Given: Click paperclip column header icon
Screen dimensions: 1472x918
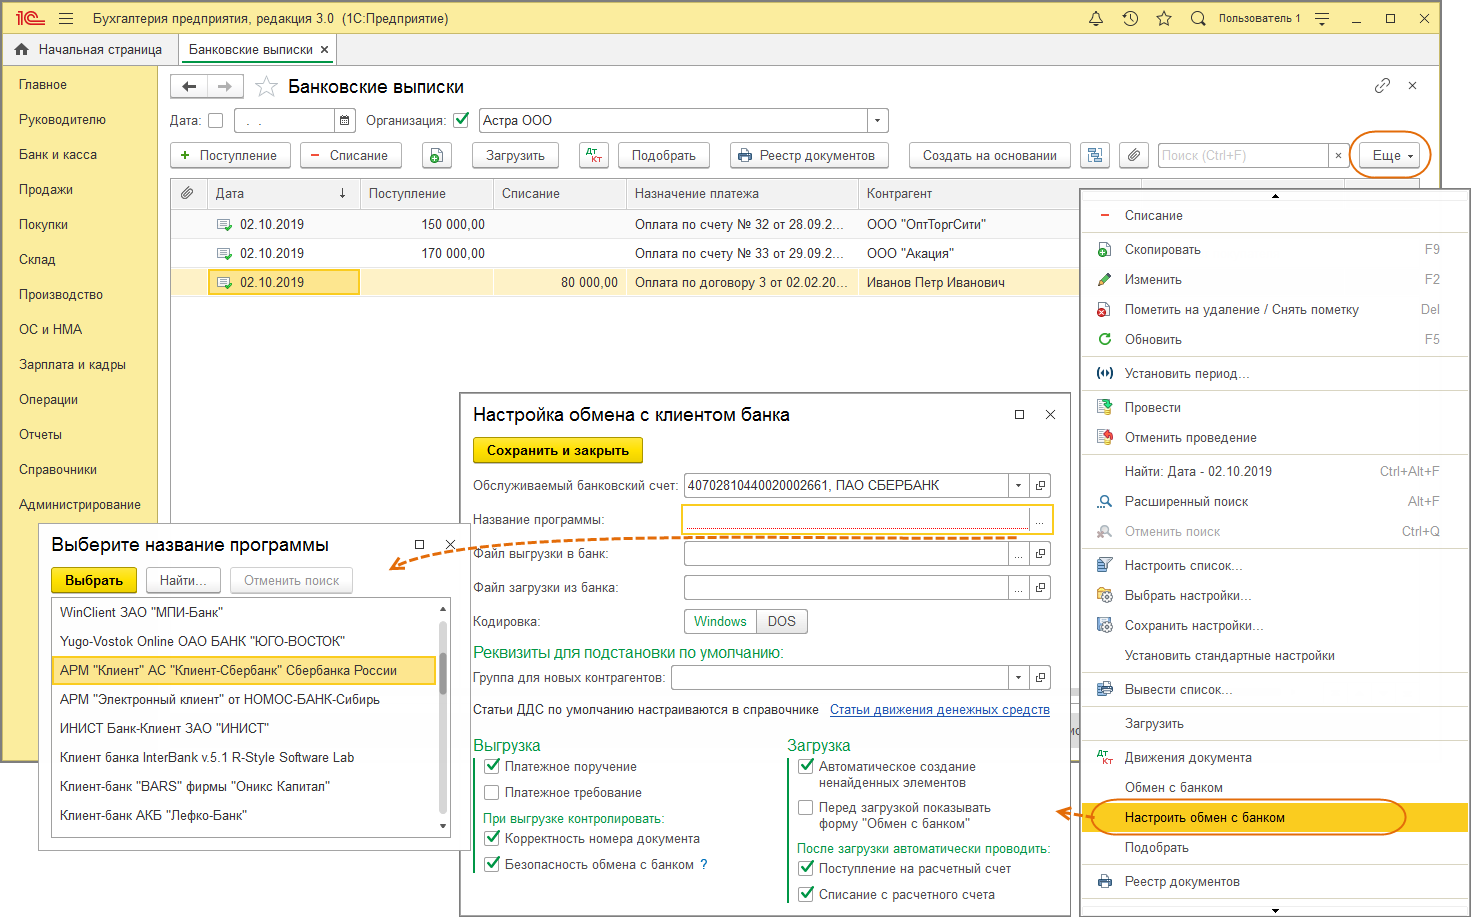Looking at the screenshot, I should 187,193.
